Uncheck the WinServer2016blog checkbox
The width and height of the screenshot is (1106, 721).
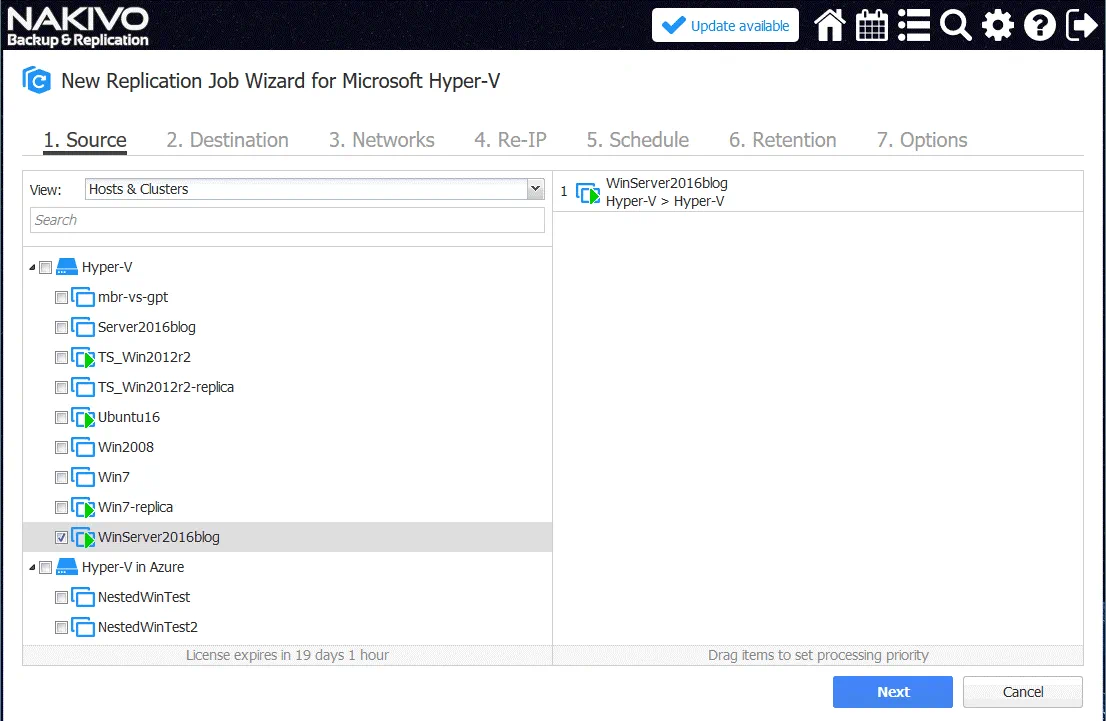click(62, 537)
